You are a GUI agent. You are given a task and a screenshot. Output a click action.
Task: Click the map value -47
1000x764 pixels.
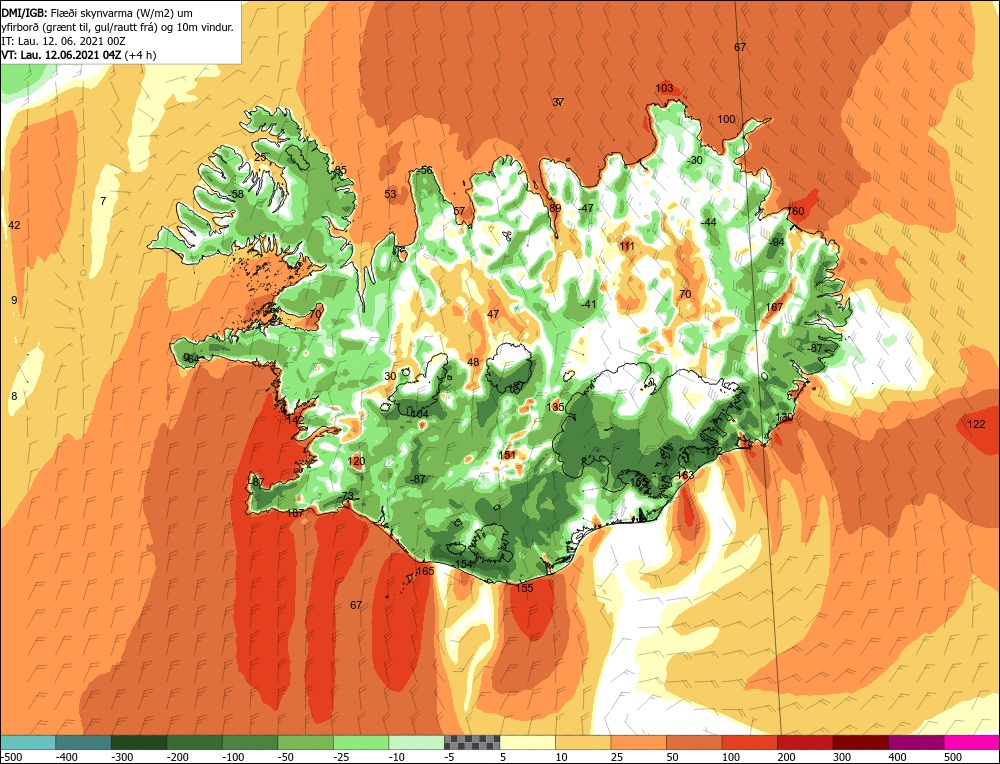[x=585, y=208]
